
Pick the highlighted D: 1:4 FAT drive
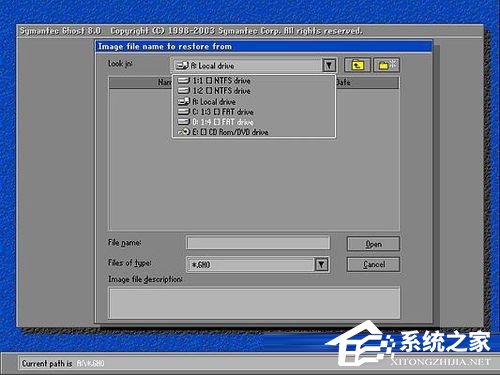point(254,122)
